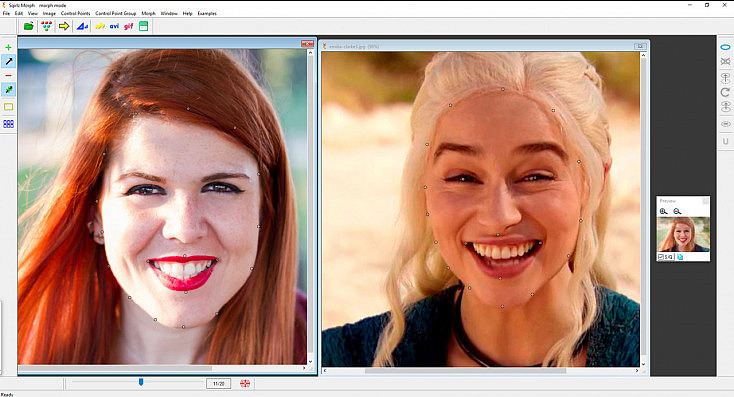Zoom in the Preview panel
The height and width of the screenshot is (397, 734).
click(663, 211)
